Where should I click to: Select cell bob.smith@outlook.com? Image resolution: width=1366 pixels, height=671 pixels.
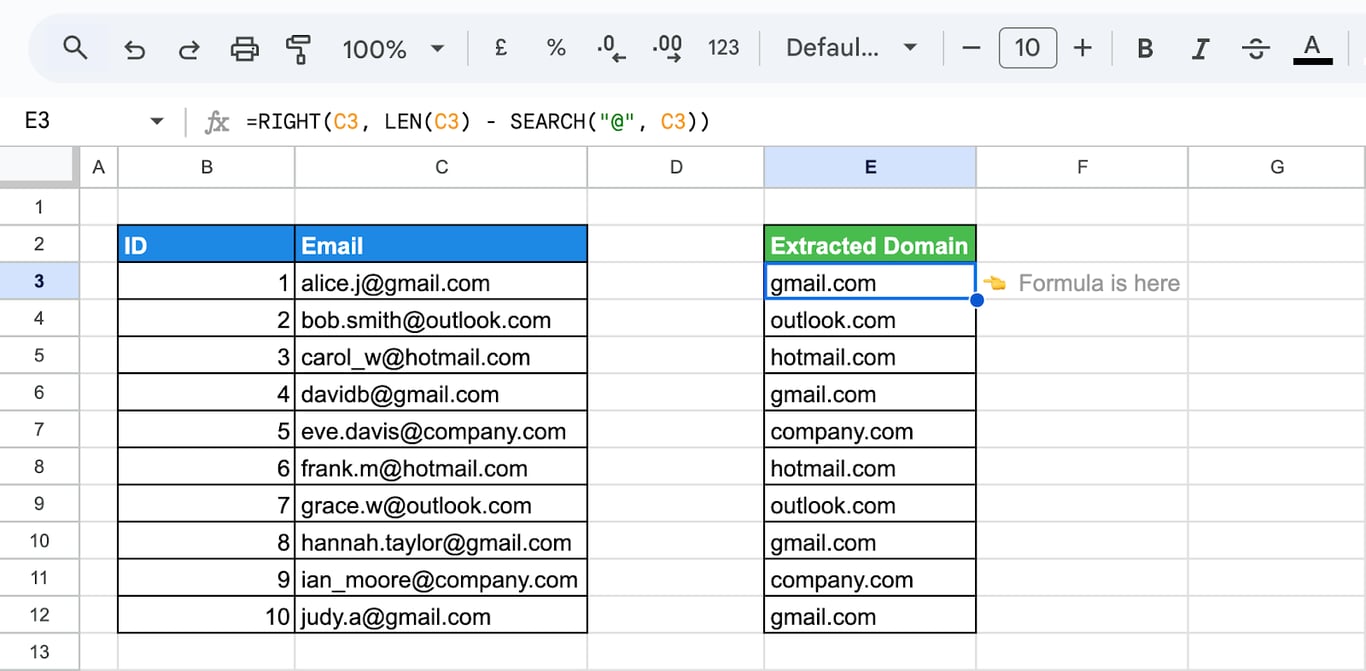tap(441, 319)
